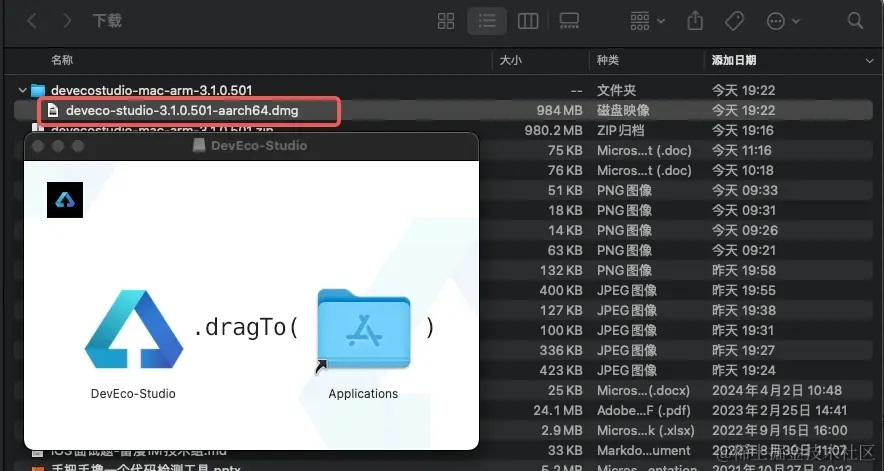The image size is (884, 471).
Task: Switch to list view
Action: pyautogui.click(x=487, y=21)
